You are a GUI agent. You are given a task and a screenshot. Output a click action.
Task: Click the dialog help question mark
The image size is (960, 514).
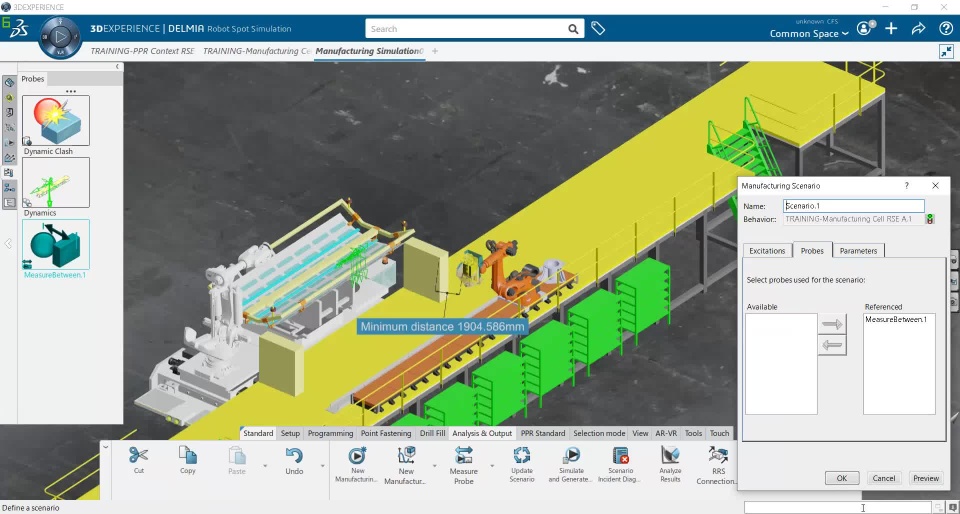point(907,185)
